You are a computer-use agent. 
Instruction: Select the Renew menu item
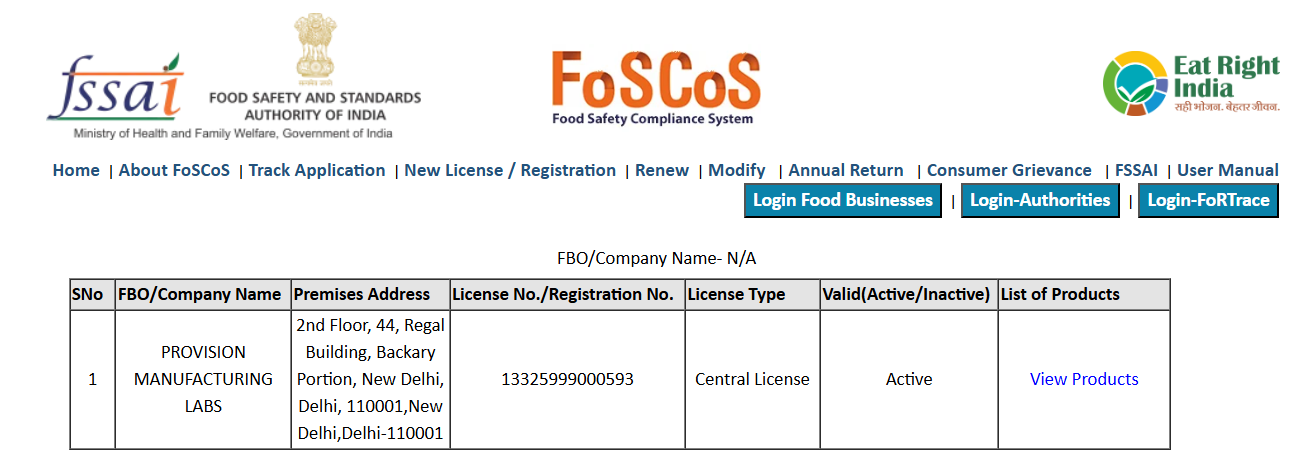tap(662, 170)
